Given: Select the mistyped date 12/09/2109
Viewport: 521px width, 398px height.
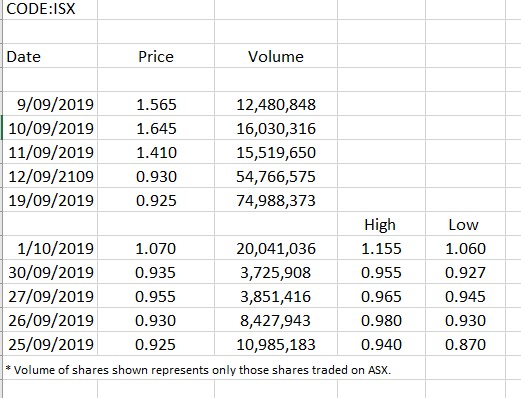Looking at the screenshot, I should 50,176.
